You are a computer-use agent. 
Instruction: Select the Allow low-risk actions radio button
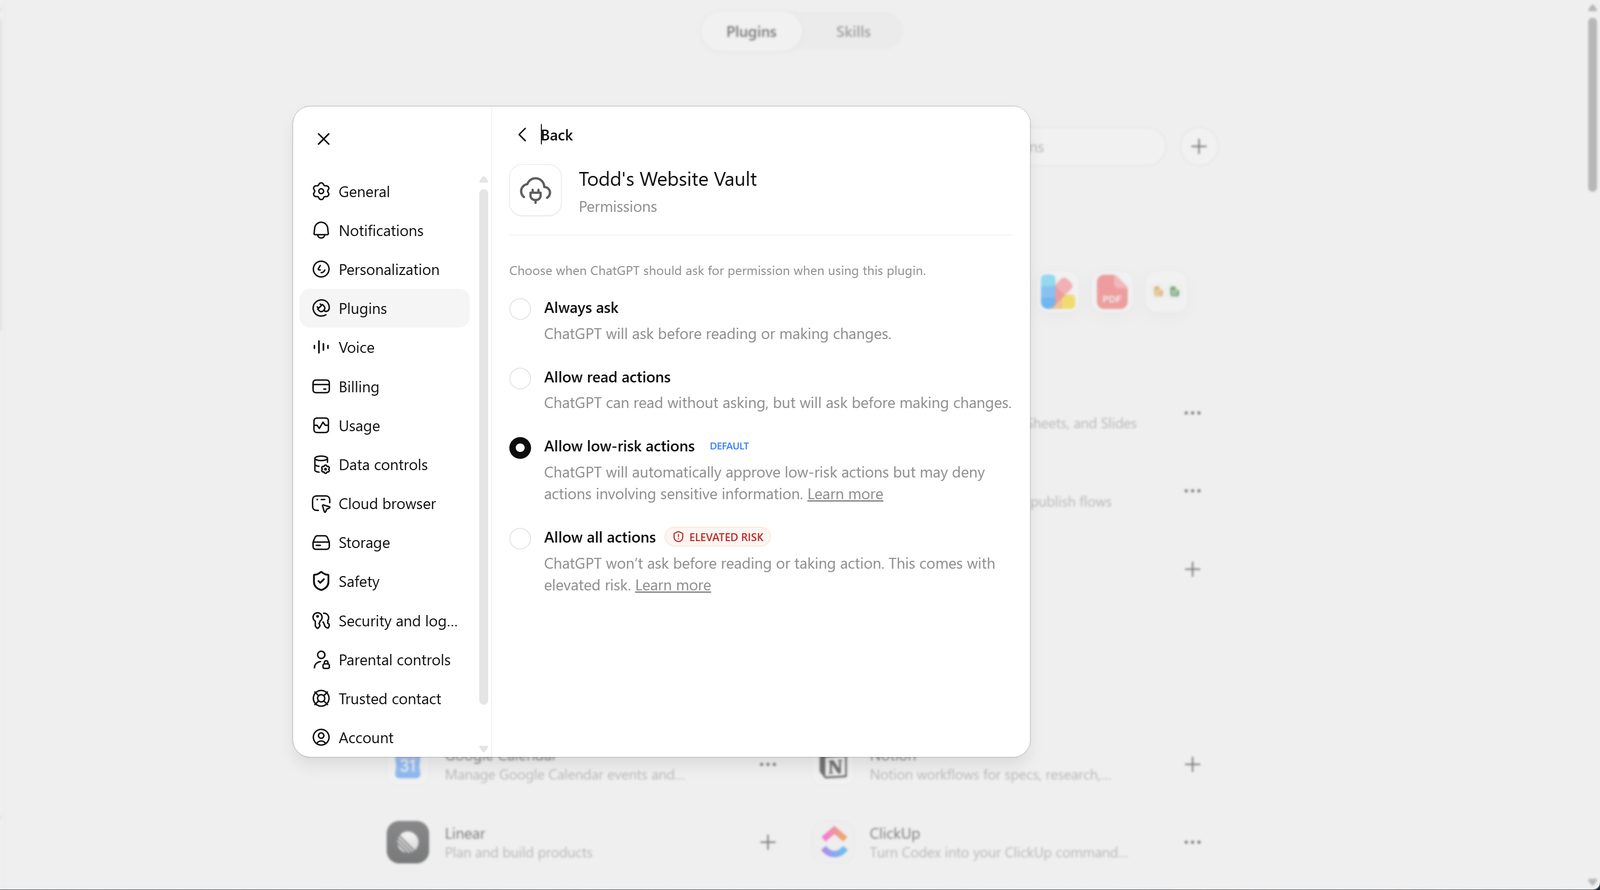(x=520, y=447)
